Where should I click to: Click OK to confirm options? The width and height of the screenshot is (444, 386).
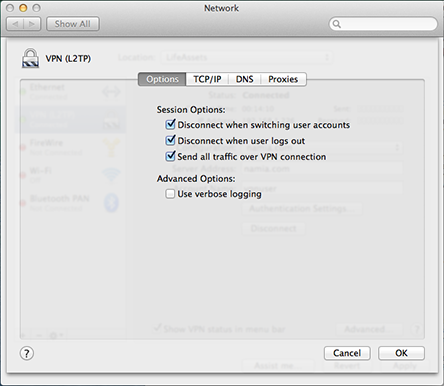coord(401,353)
